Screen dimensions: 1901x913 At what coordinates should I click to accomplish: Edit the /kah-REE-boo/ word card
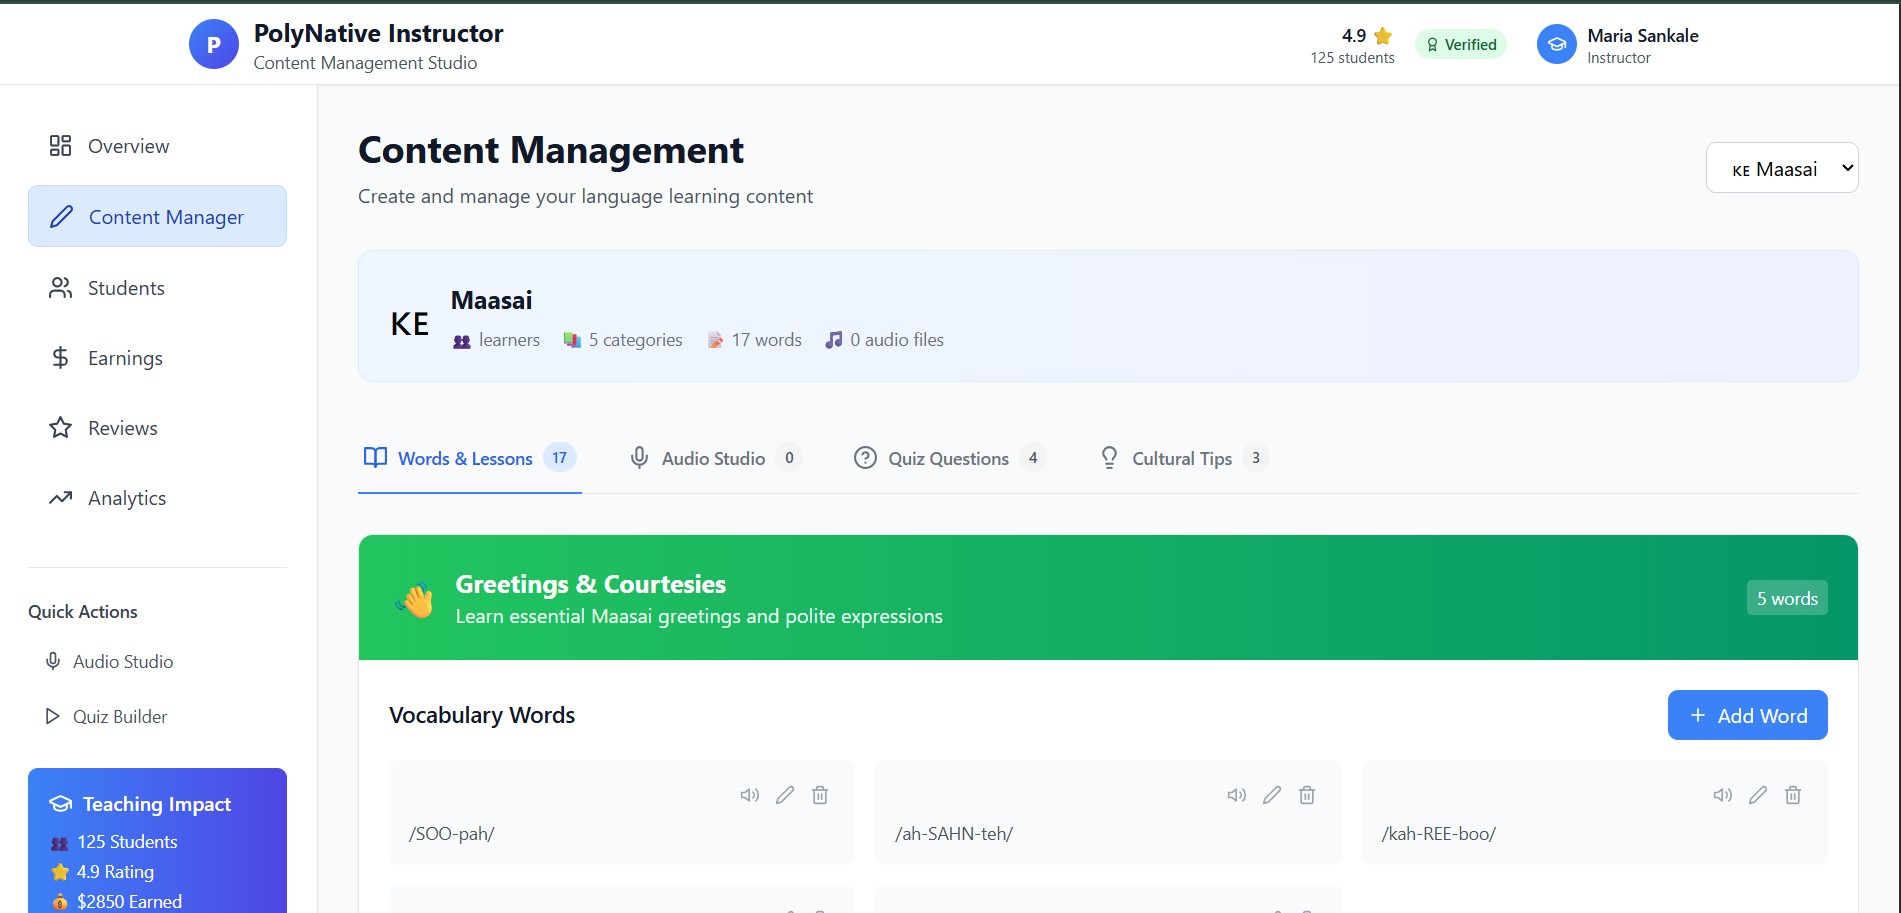[1758, 795]
